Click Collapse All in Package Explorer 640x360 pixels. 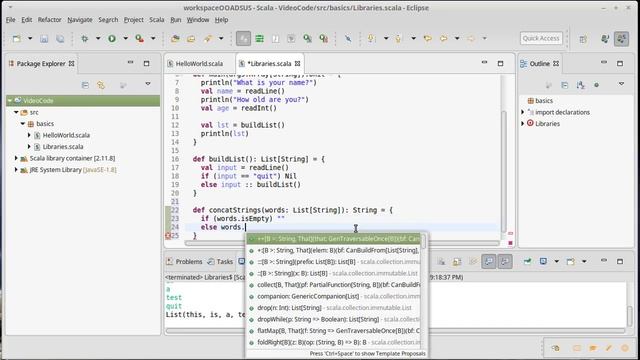point(85,85)
